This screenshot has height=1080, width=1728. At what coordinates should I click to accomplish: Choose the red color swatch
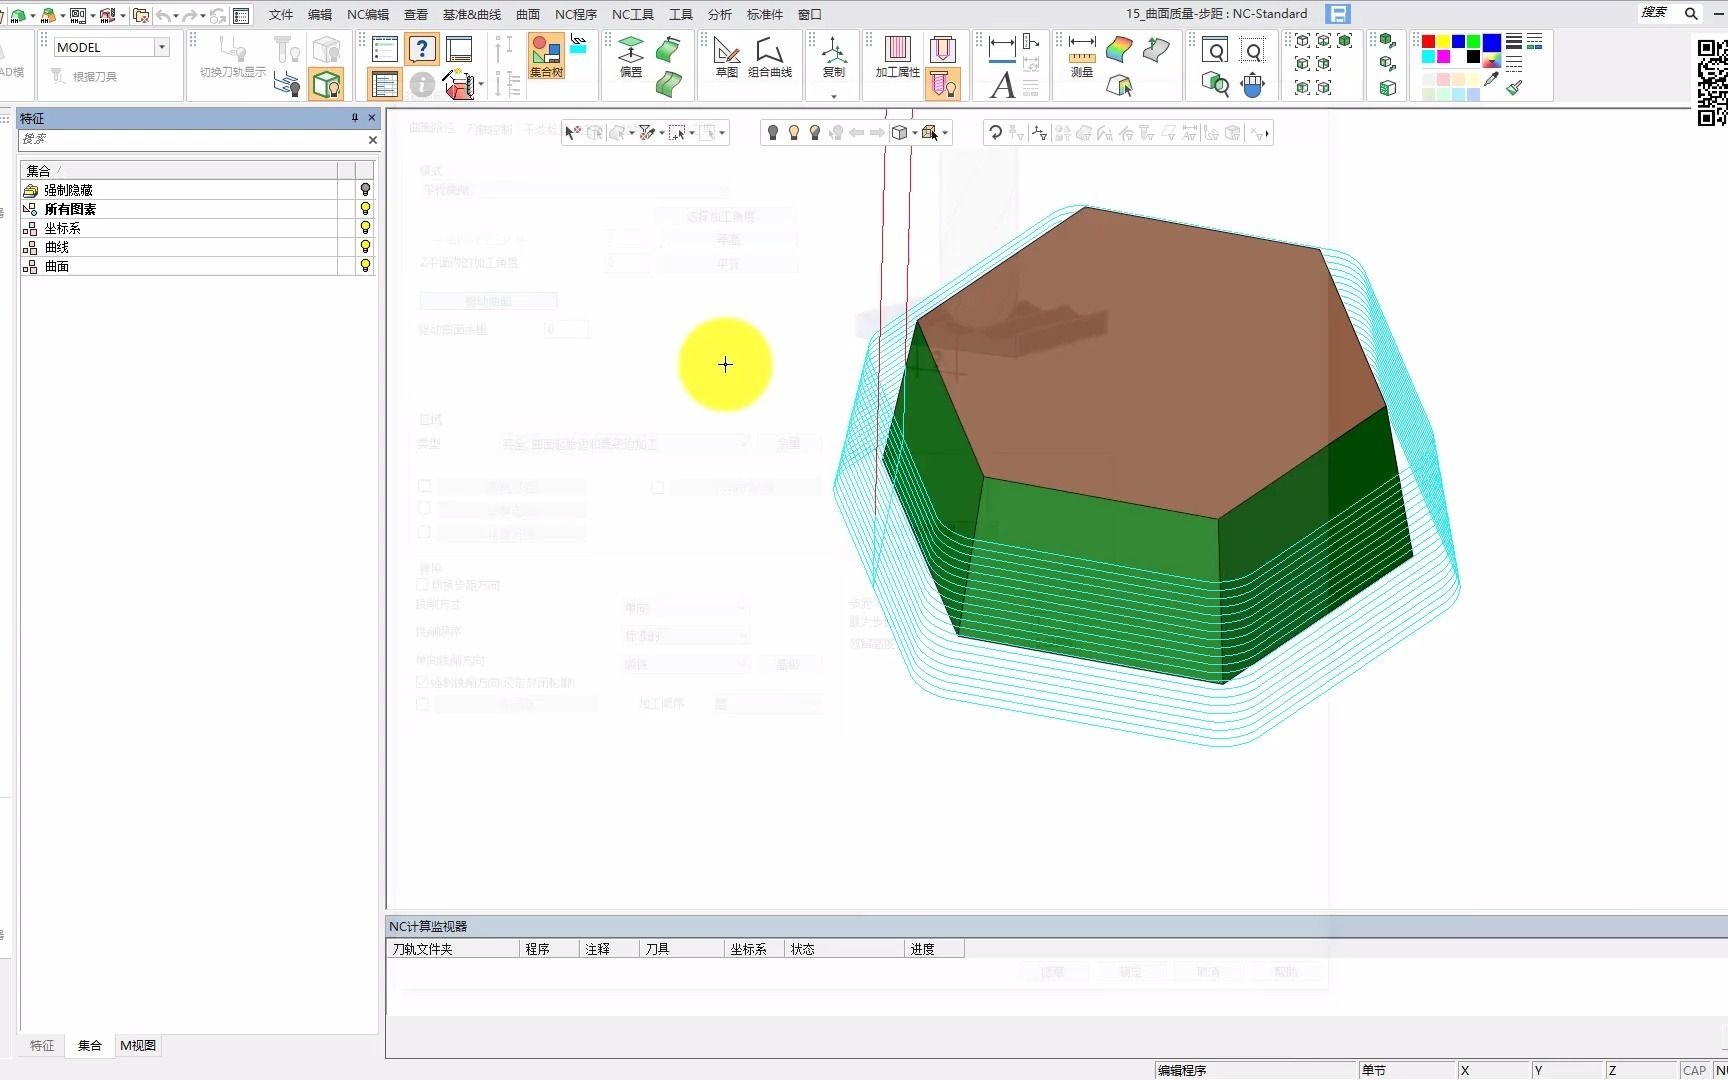point(1428,42)
